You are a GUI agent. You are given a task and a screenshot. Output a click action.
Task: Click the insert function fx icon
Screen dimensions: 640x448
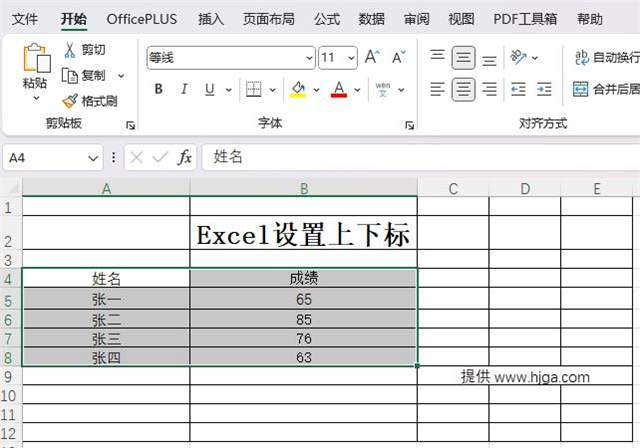click(184, 157)
